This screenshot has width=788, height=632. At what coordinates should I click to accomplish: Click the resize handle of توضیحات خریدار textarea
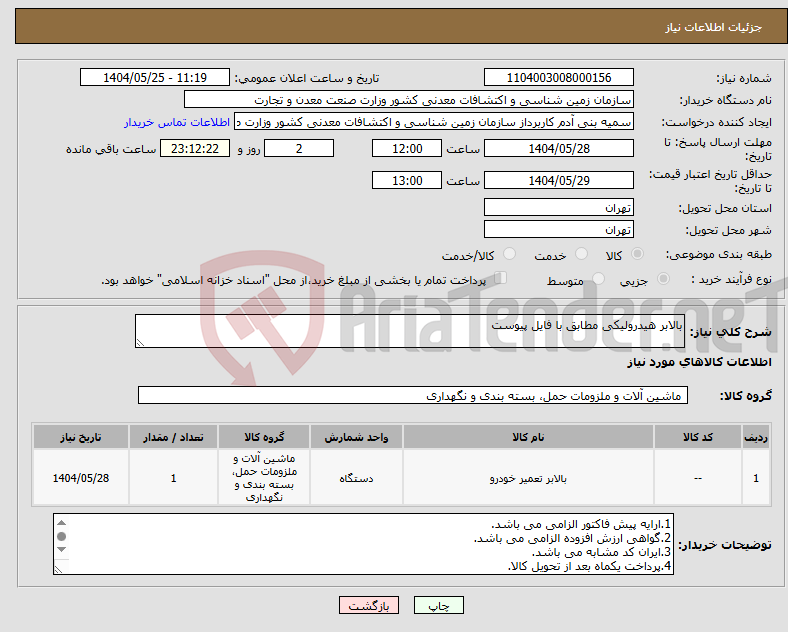tap(58, 570)
